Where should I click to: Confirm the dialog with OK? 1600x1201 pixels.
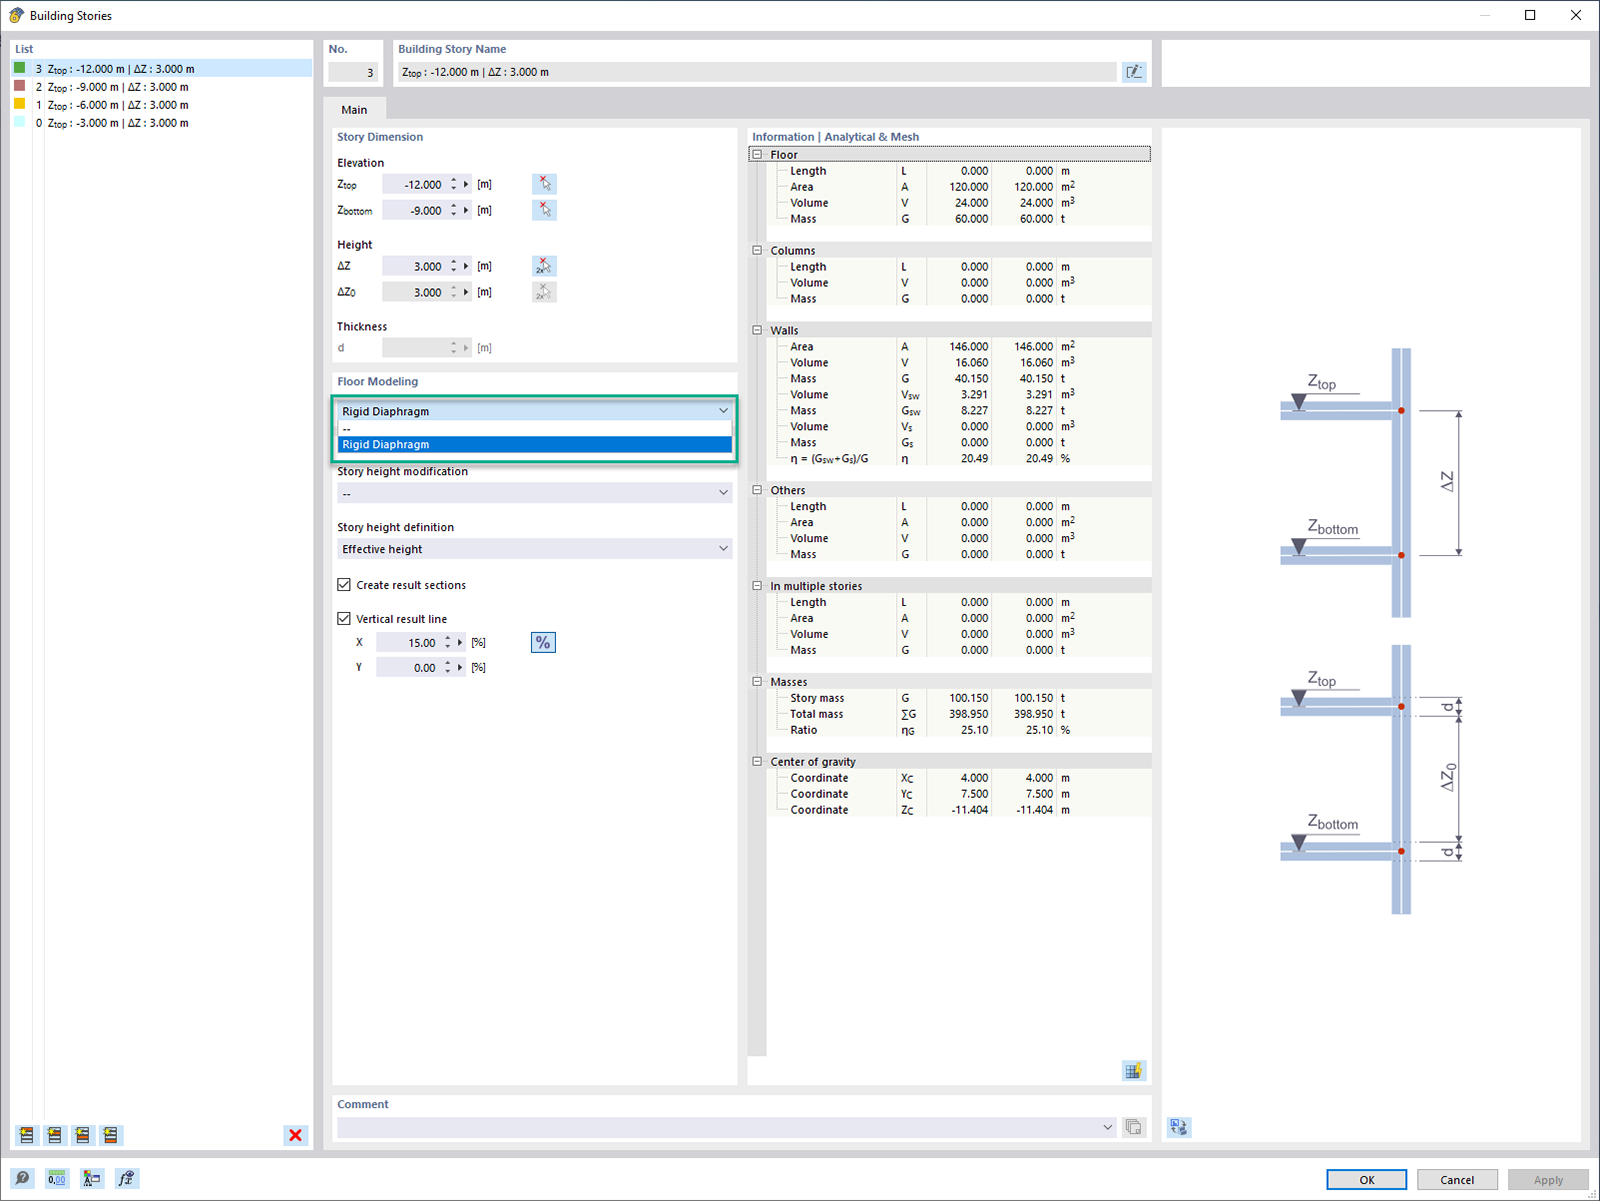pyautogui.click(x=1366, y=1180)
